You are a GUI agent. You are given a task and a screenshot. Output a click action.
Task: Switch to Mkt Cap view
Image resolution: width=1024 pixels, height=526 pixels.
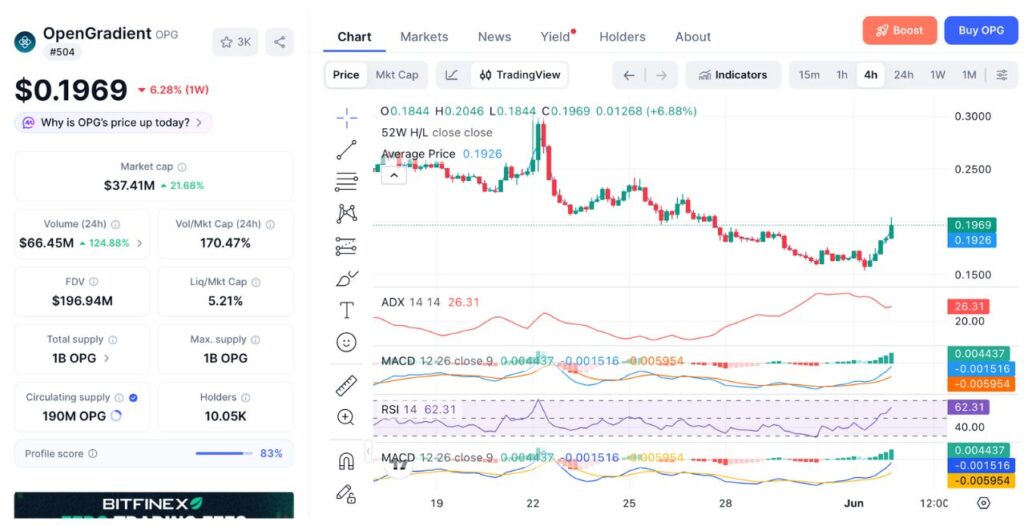click(396, 75)
